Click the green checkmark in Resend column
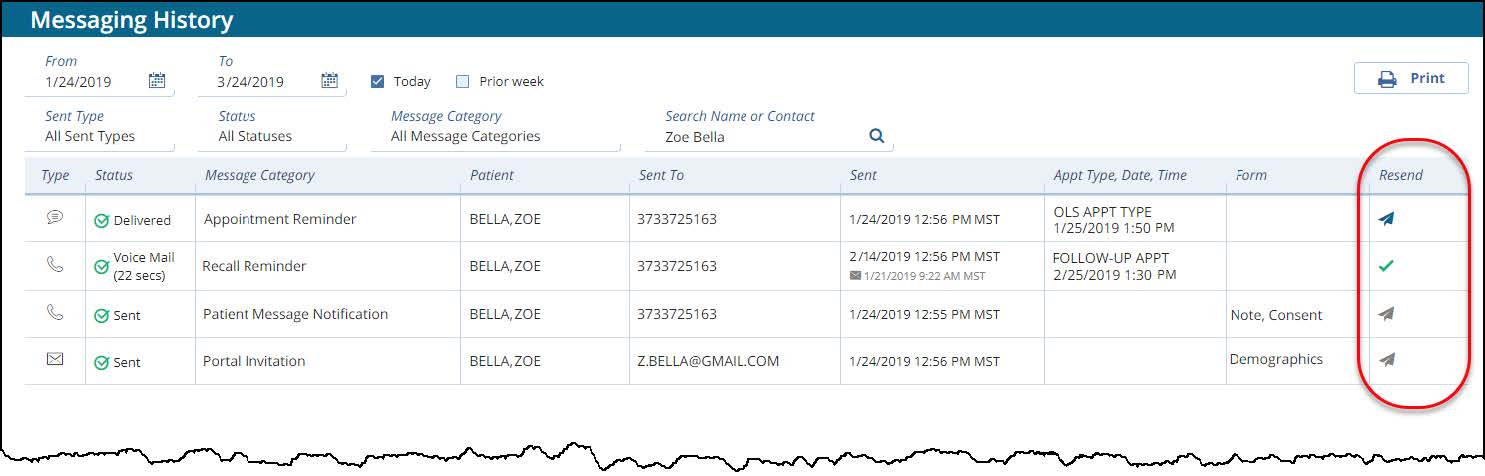Viewport: 1485px width, 476px height. [1386, 266]
